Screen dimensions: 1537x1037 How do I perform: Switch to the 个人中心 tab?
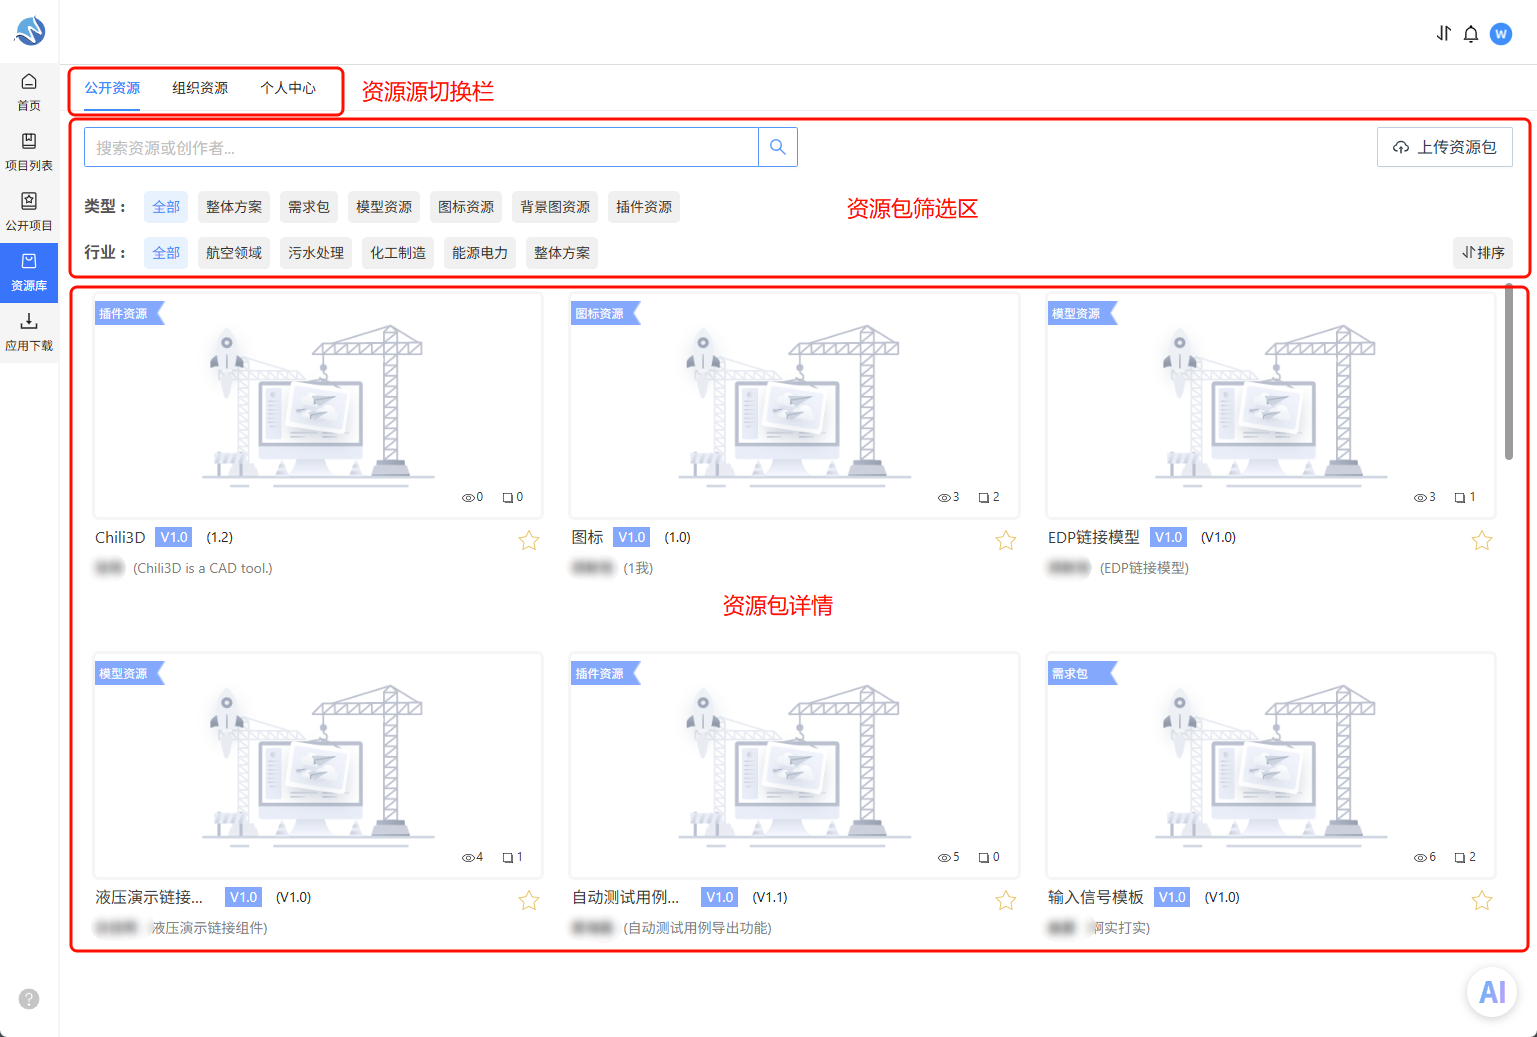coord(288,88)
